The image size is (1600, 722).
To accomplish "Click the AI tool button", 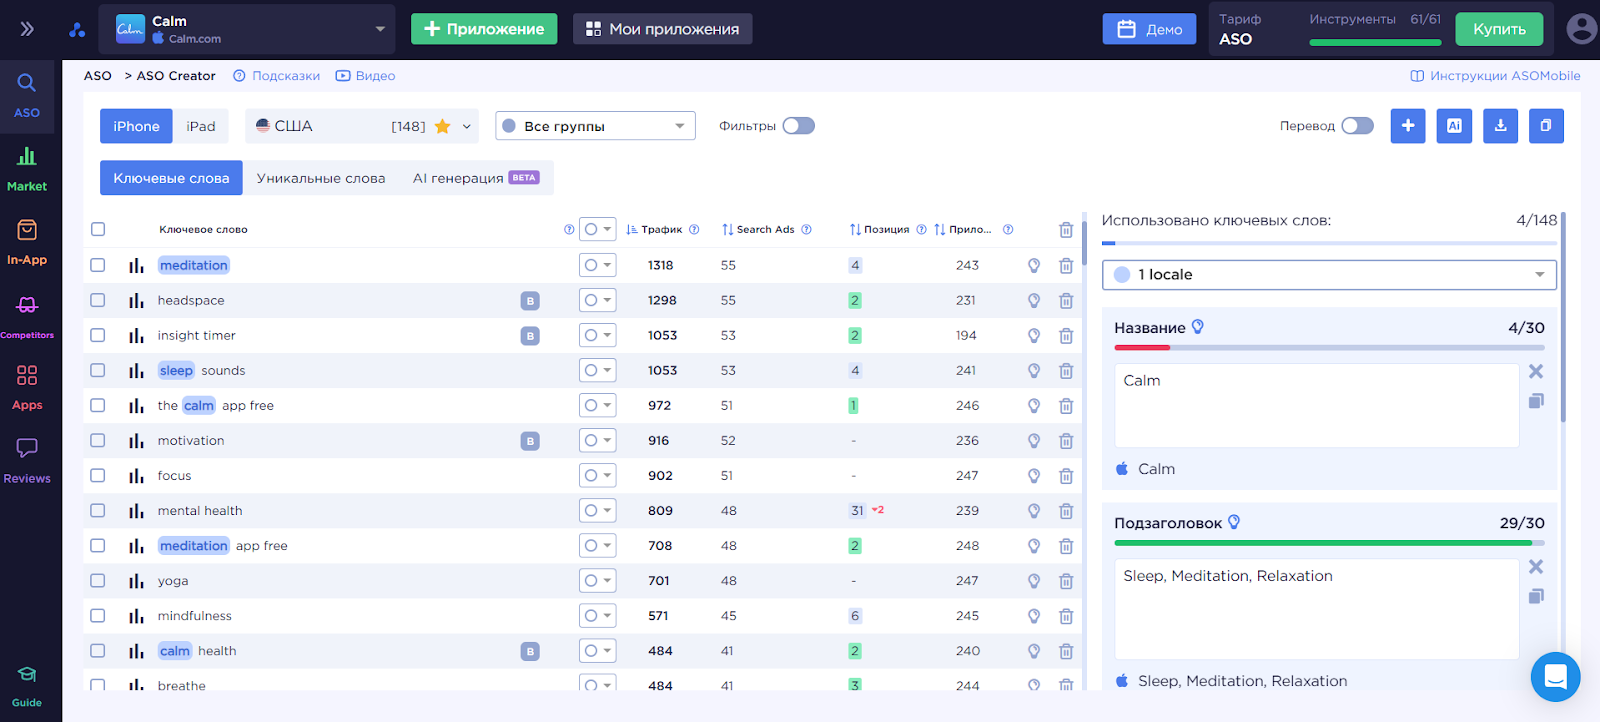I will pos(1454,126).
